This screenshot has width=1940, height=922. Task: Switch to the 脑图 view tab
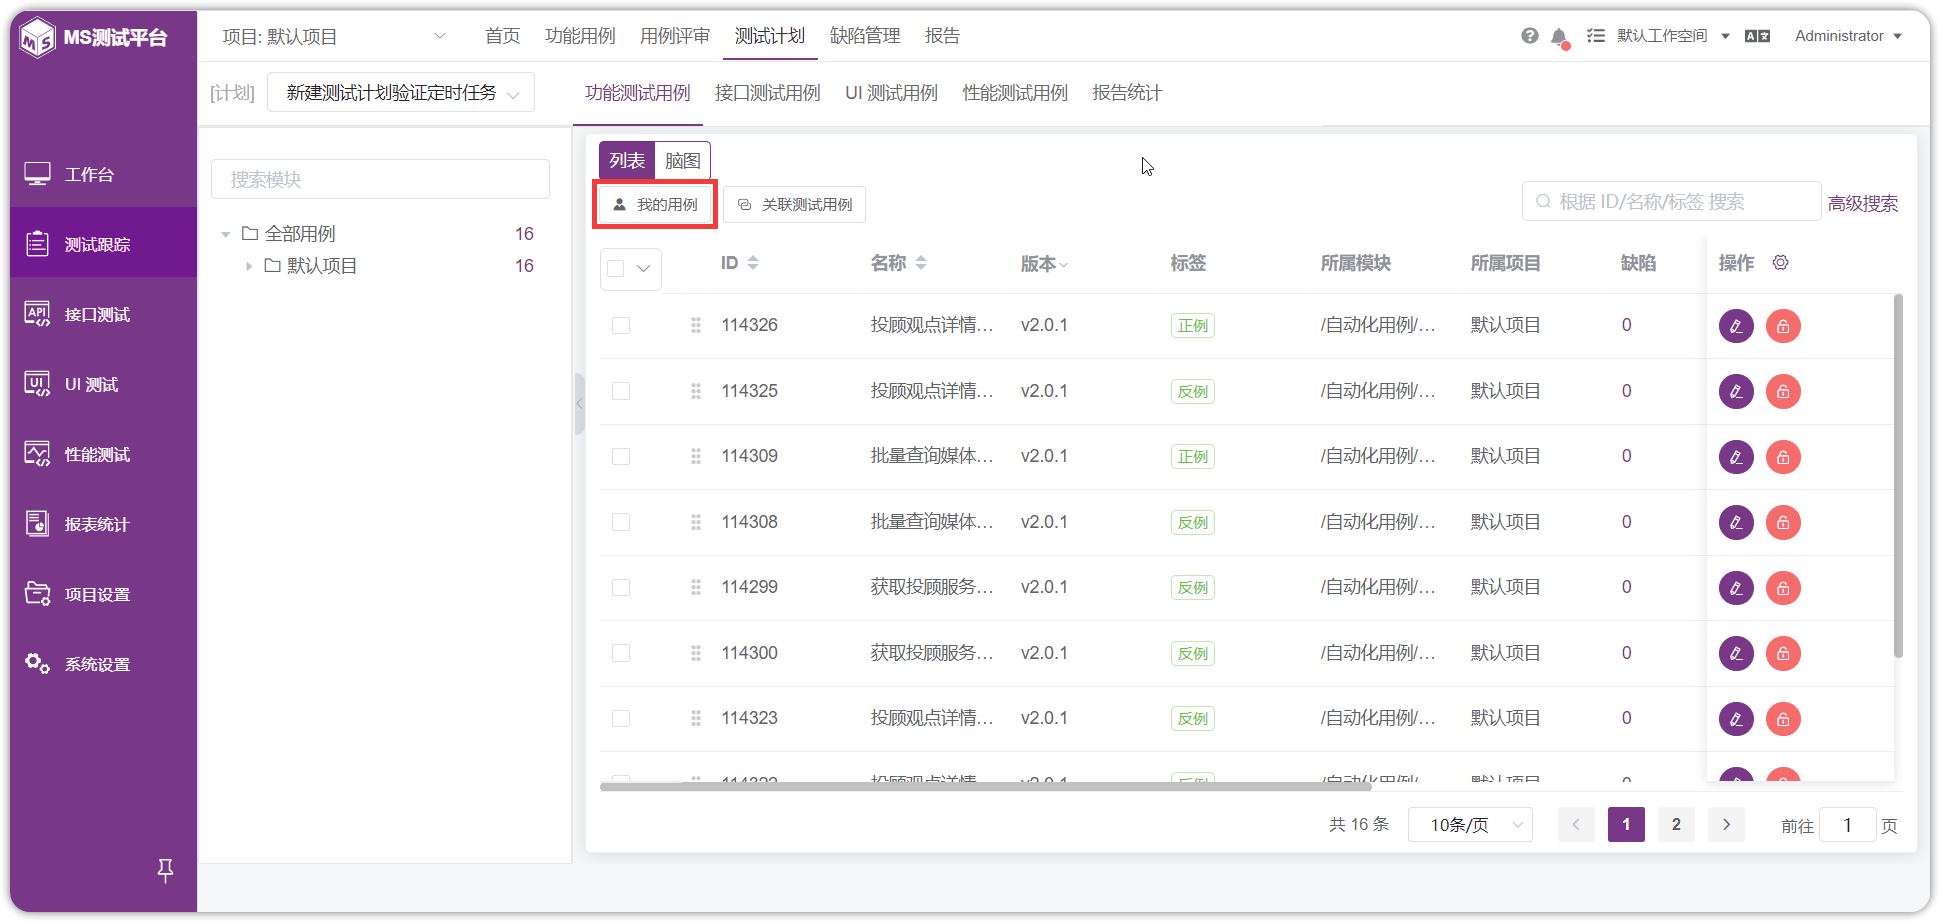click(x=683, y=161)
